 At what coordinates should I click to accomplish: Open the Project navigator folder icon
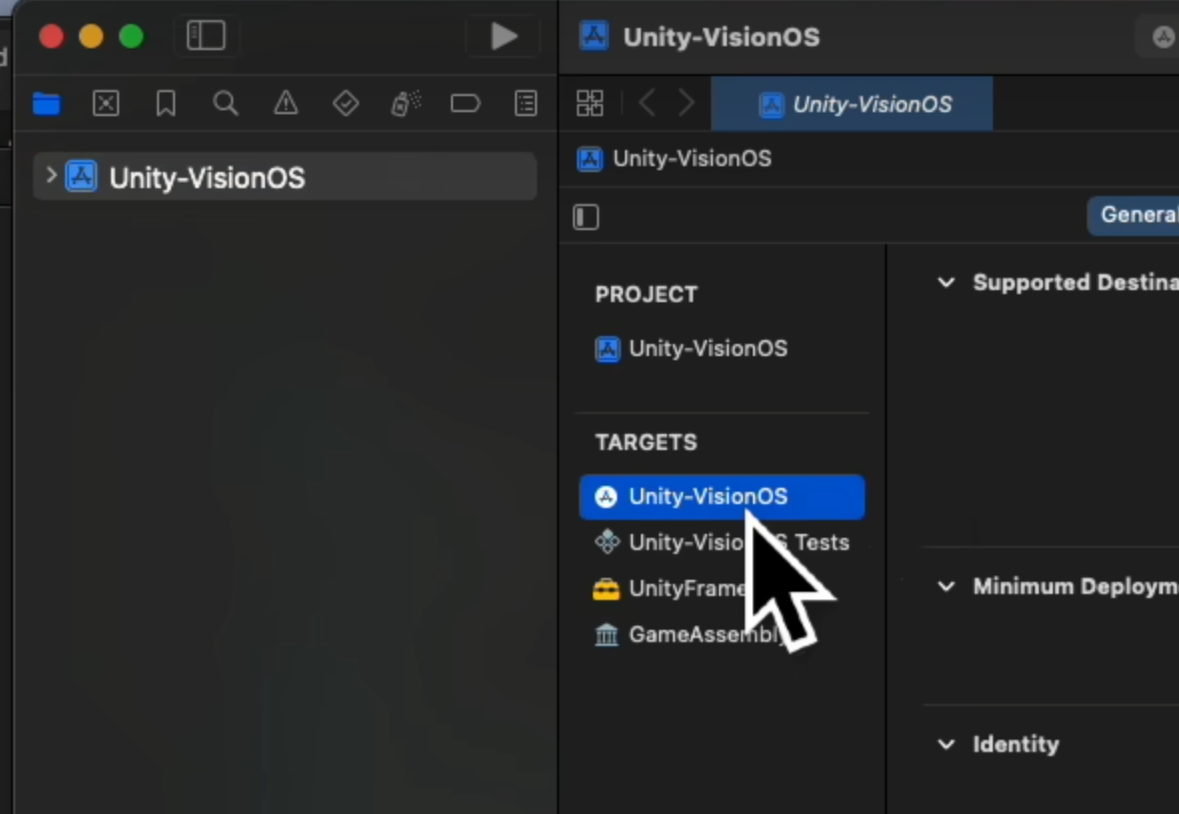tap(47, 103)
